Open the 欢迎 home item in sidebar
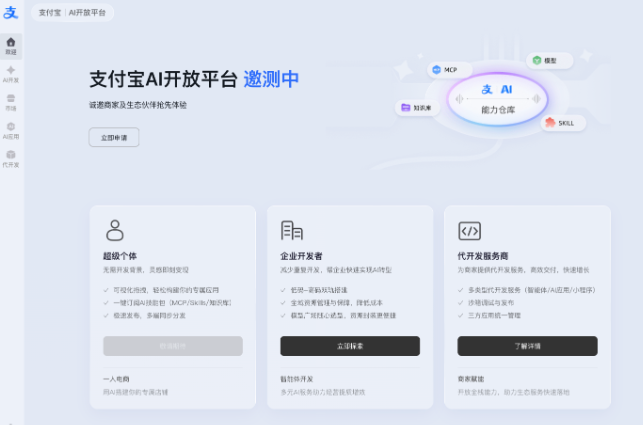Viewport: 644px width, 428px height. (11, 46)
